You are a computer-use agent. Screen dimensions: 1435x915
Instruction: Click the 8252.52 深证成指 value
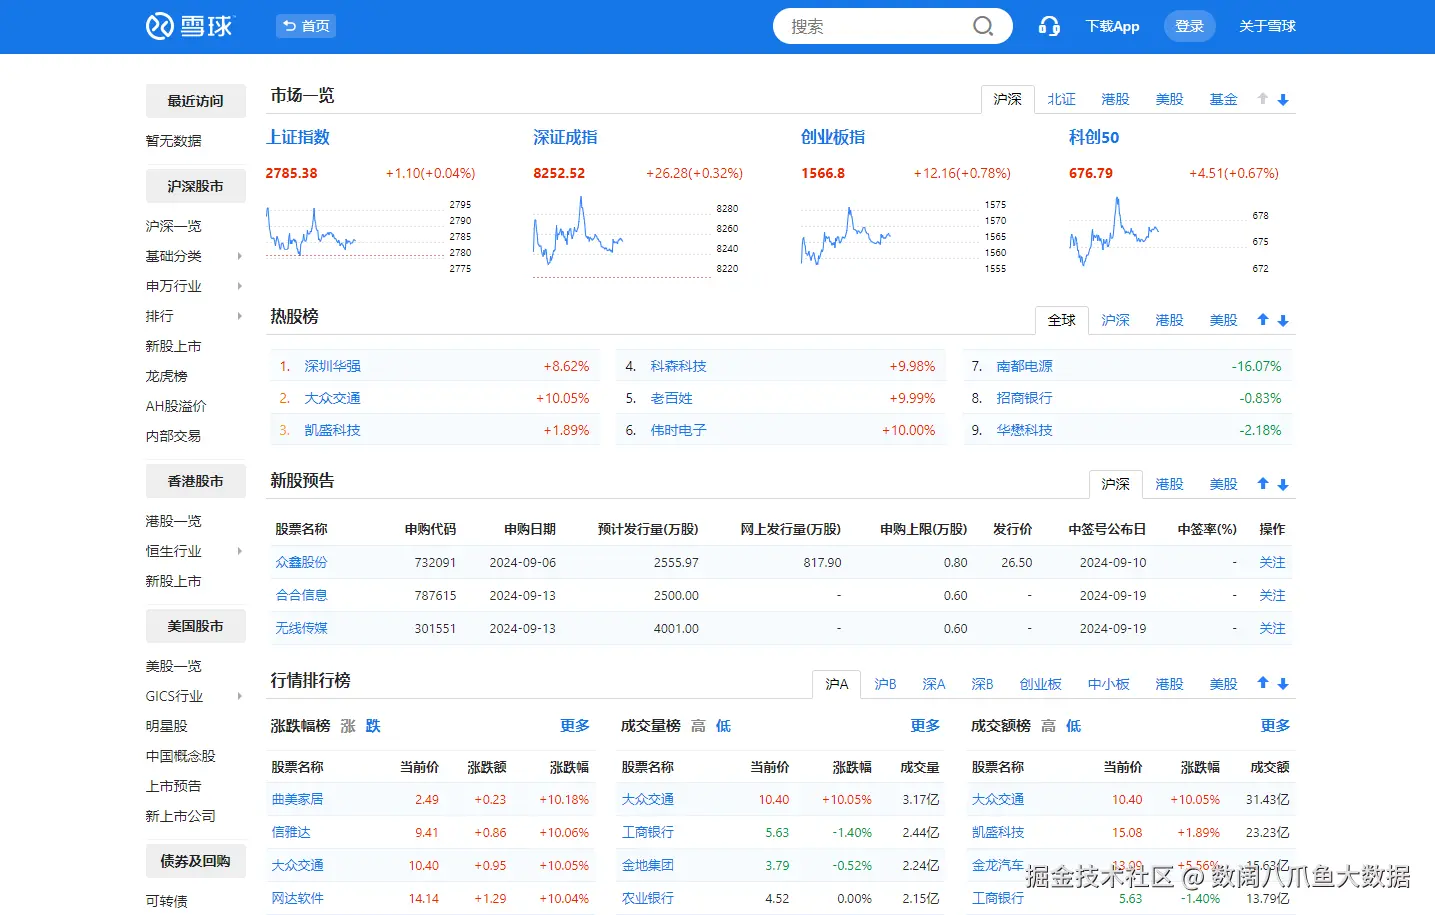tap(559, 173)
